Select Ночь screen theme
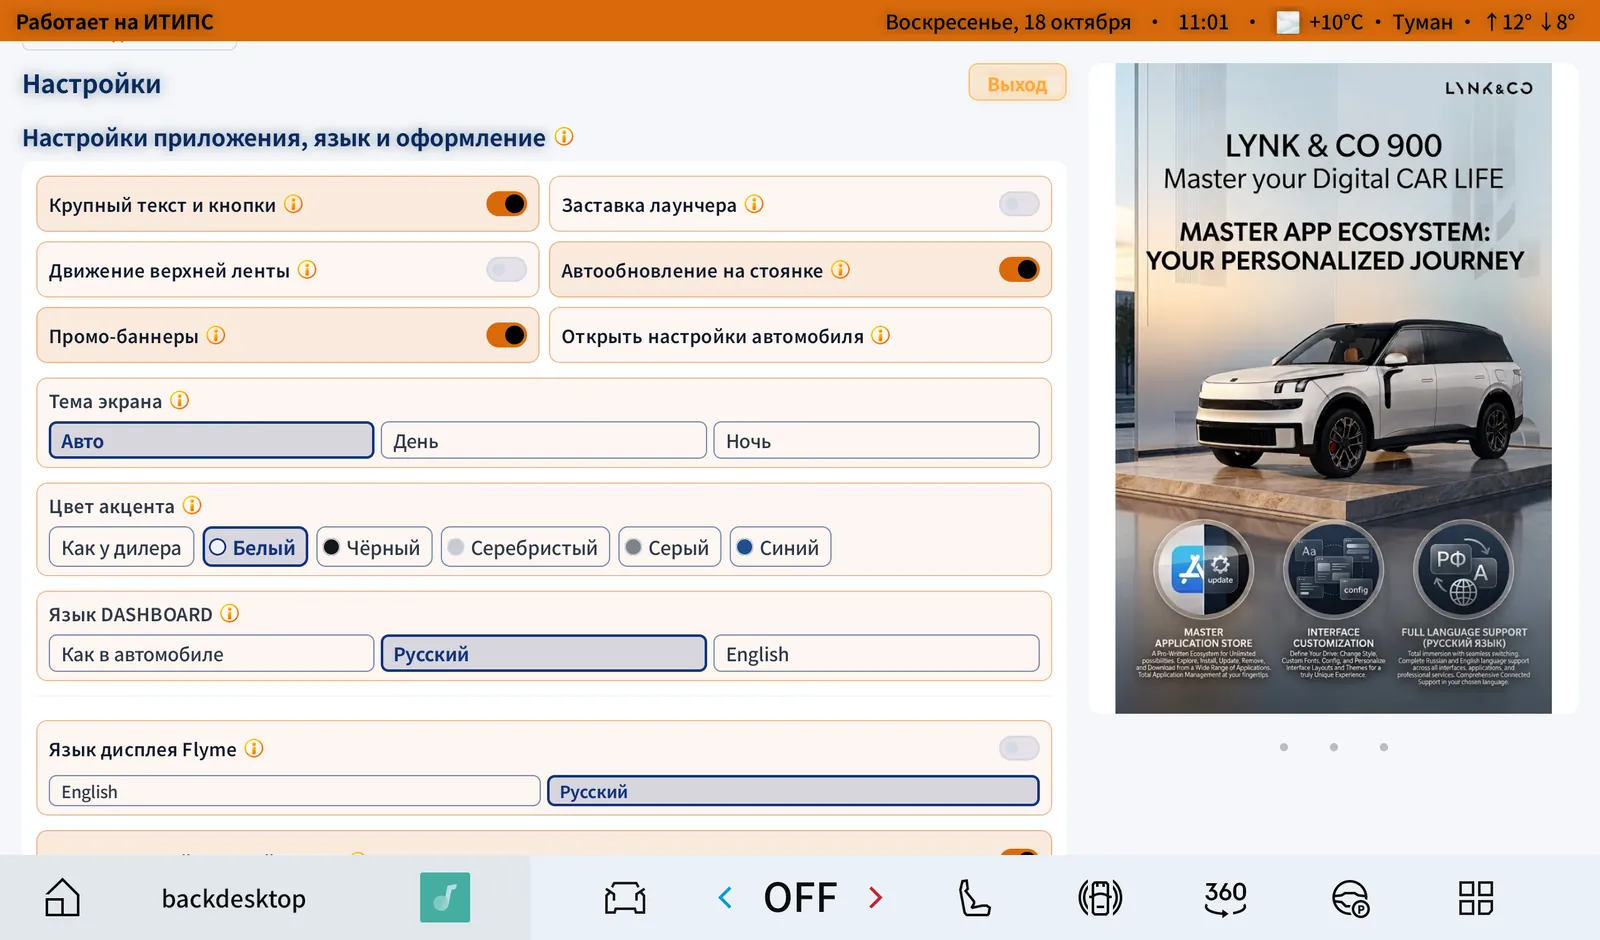Screen dimensions: 1600x940 [876, 441]
